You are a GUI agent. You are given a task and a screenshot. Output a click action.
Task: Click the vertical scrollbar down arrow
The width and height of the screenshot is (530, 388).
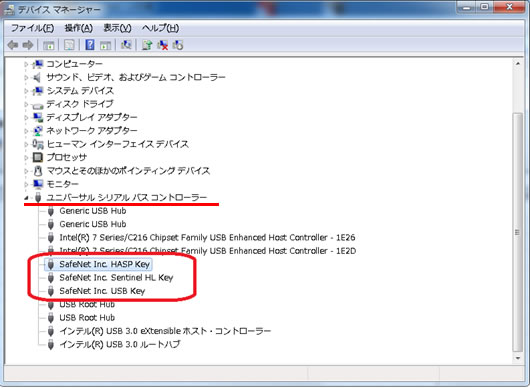pos(518,358)
